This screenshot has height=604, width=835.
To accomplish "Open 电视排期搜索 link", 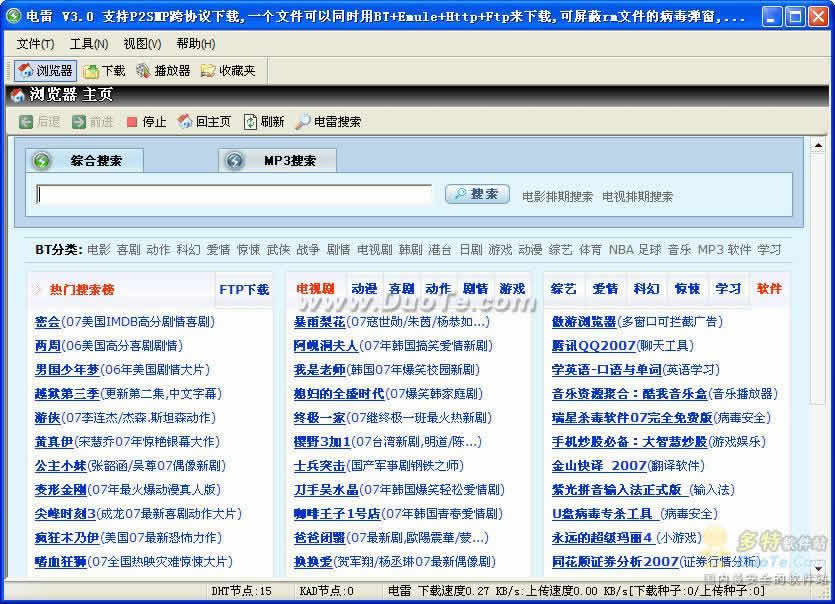I will (637, 197).
